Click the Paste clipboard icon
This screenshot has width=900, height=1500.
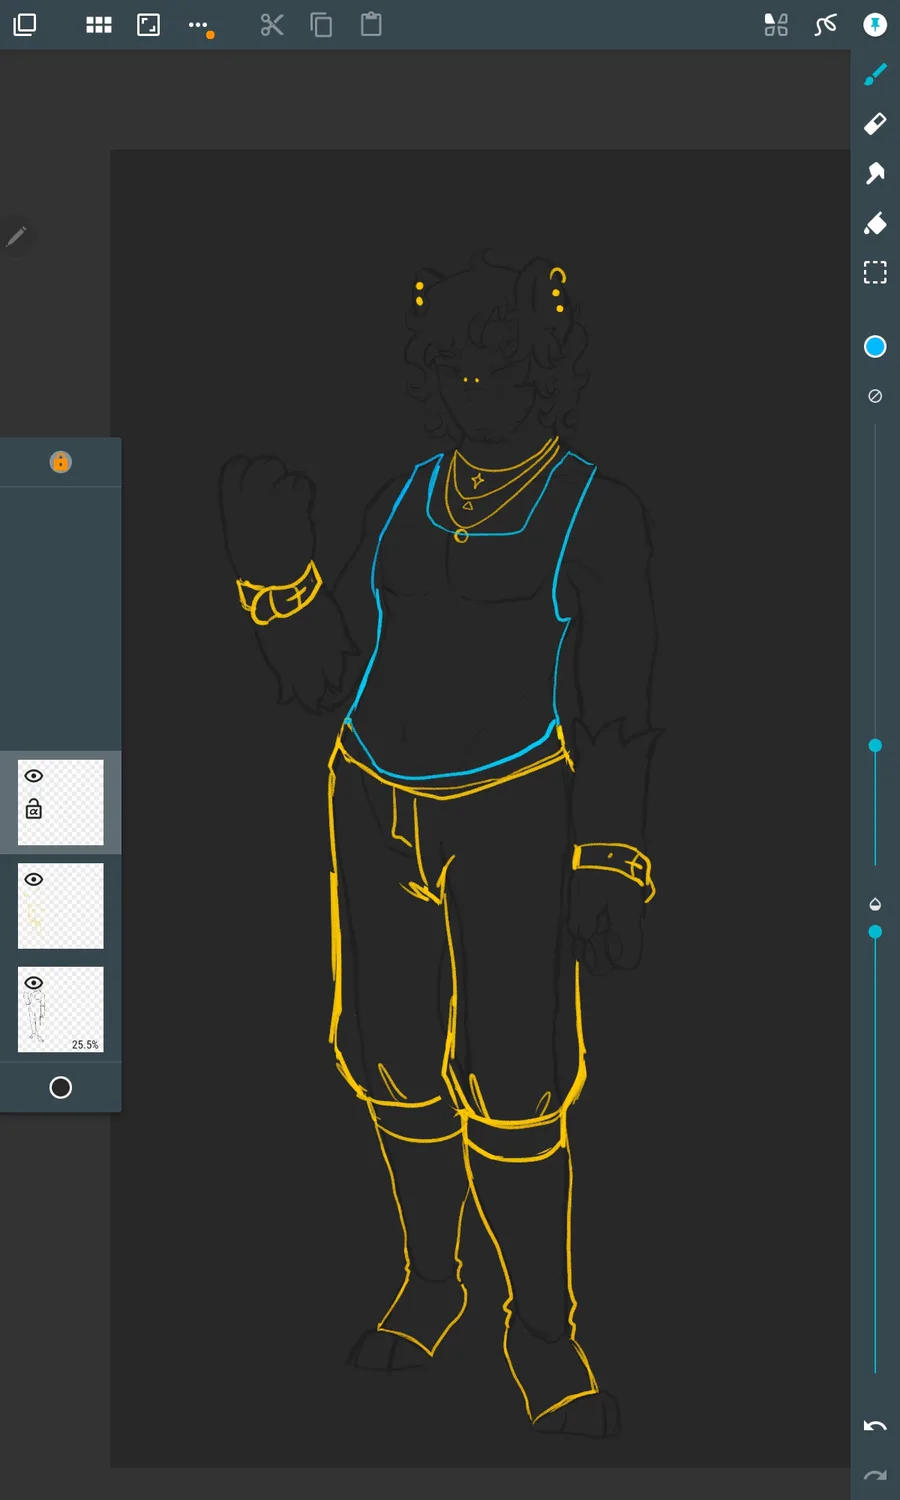coord(371,24)
